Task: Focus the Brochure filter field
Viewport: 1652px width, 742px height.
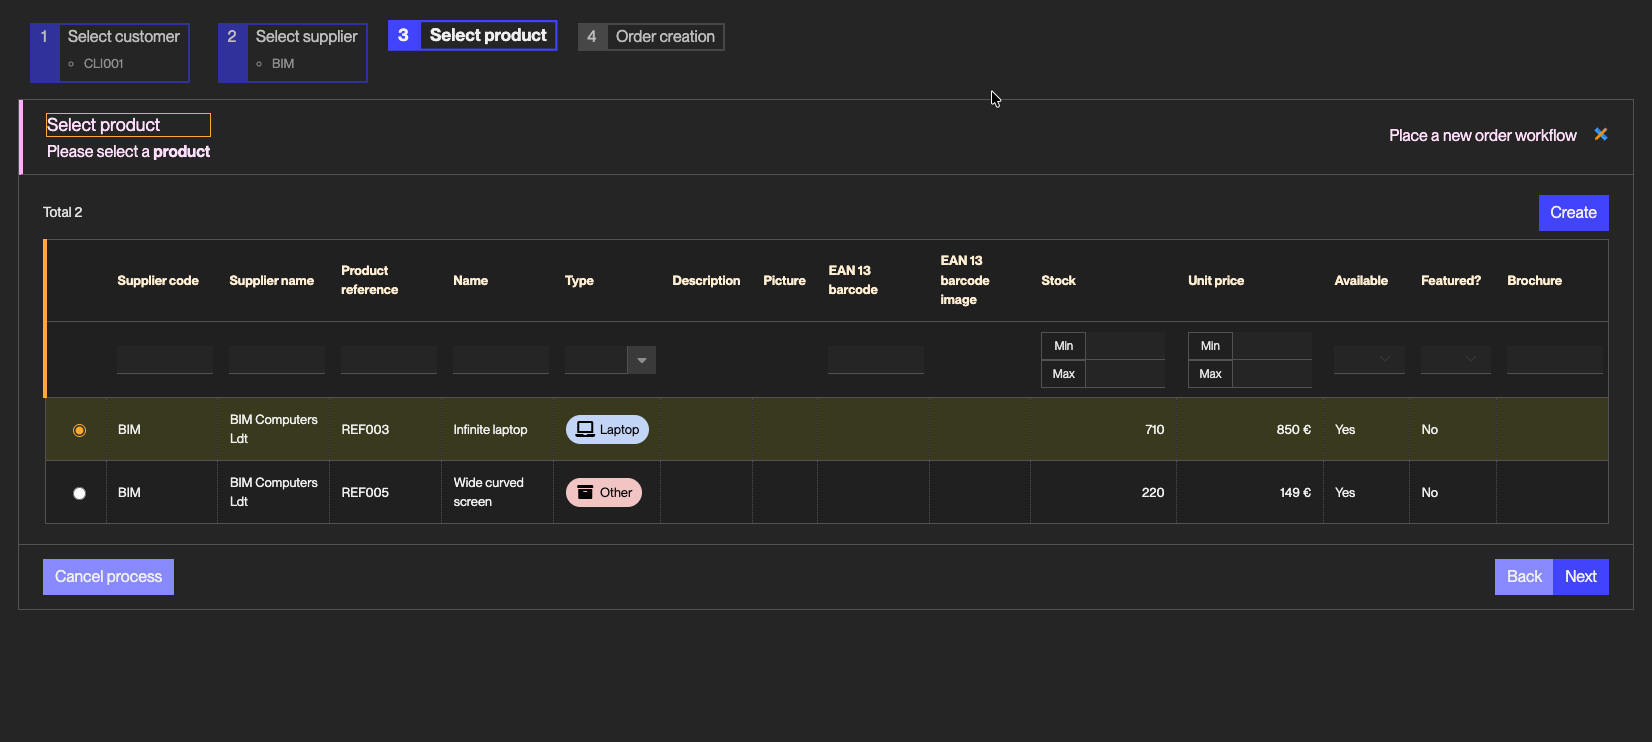Action: point(1555,359)
